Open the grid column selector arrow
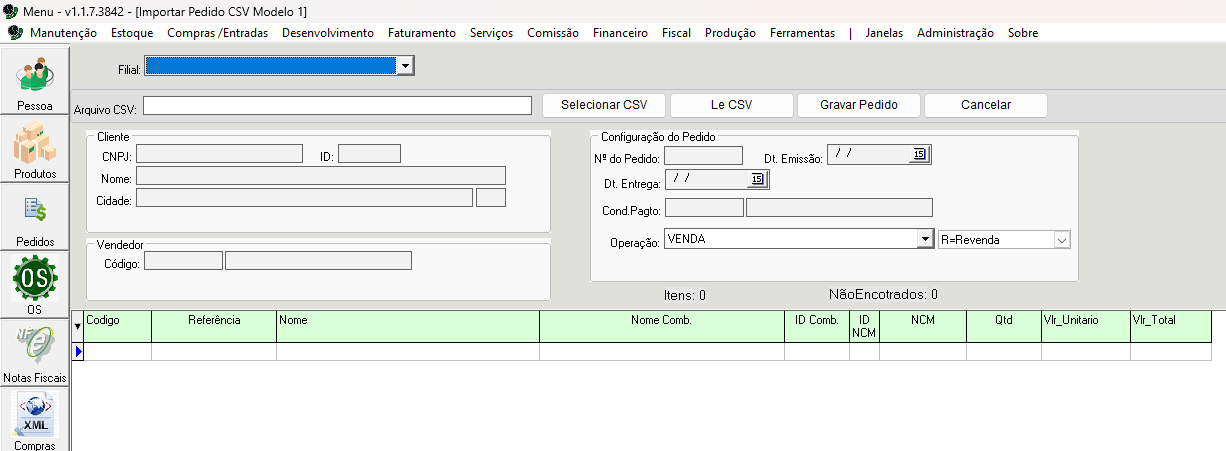This screenshot has height=451, width=1226. [x=78, y=327]
